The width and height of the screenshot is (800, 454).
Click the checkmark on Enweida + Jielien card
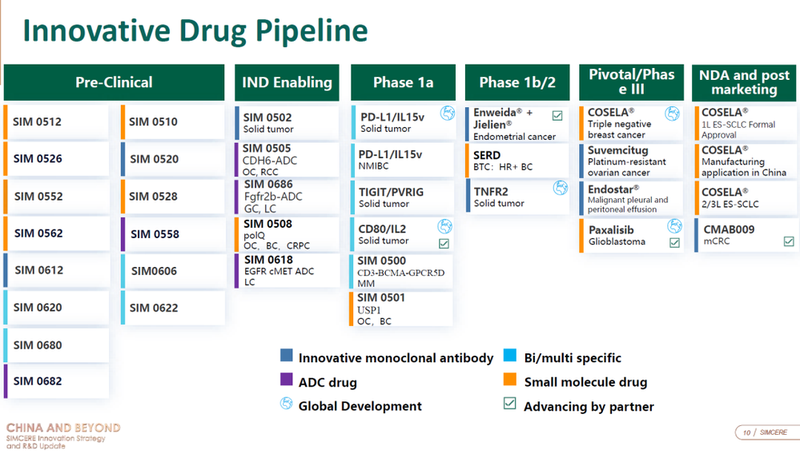pyautogui.click(x=556, y=116)
